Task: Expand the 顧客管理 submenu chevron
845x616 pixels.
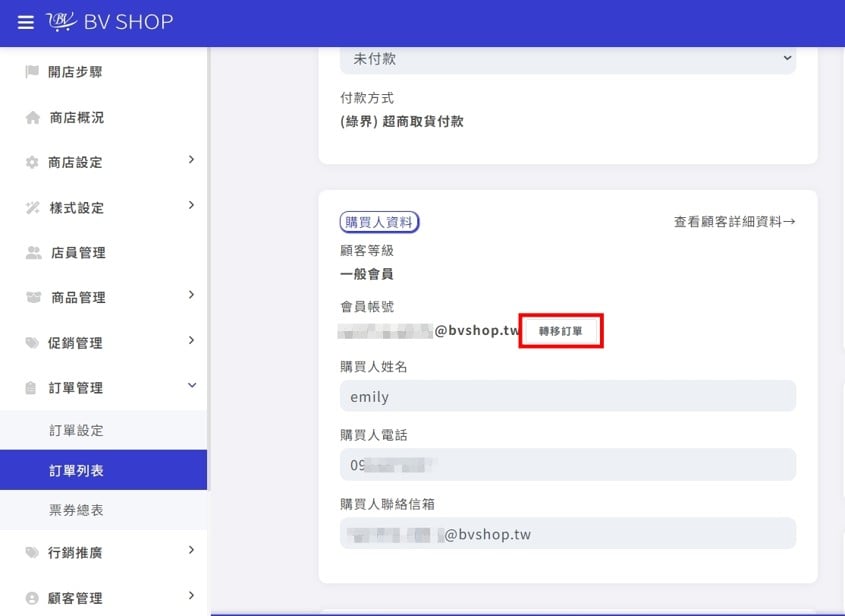Action: (191, 596)
